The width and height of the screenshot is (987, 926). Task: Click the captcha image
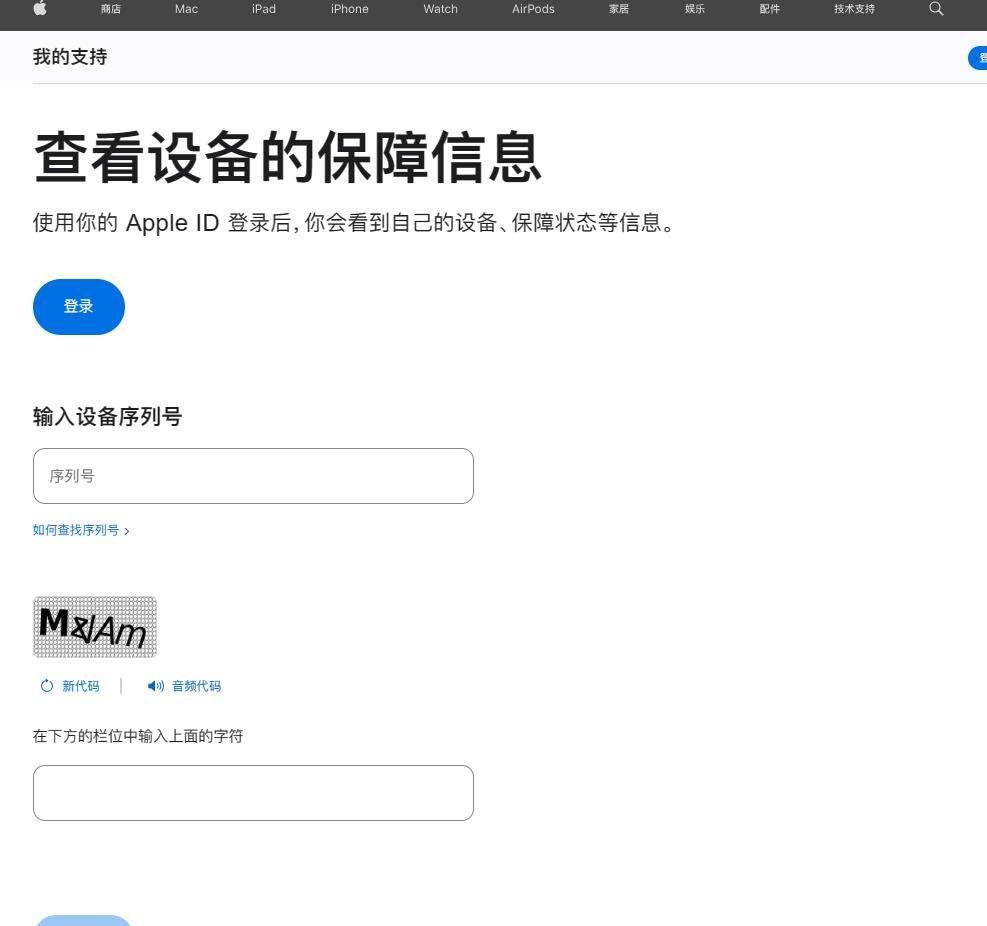pos(94,627)
